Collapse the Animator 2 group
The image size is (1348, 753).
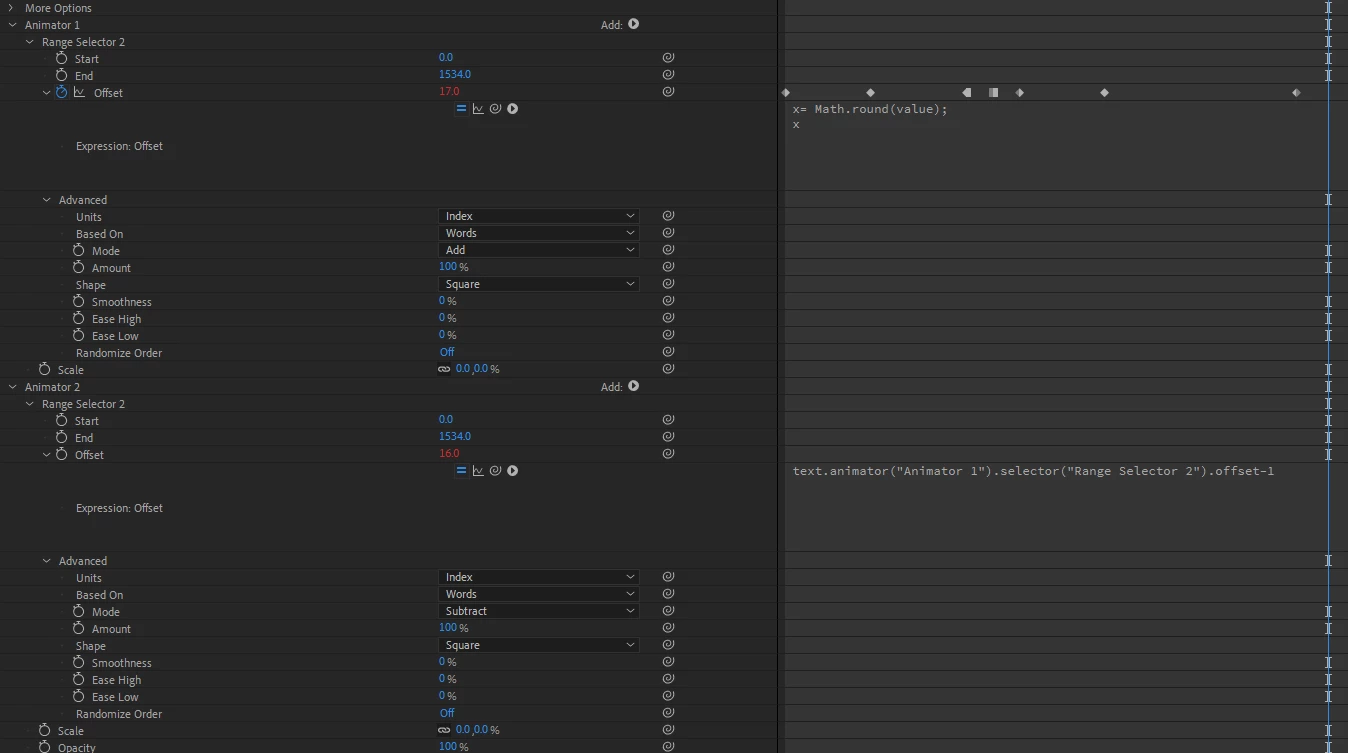(12, 386)
